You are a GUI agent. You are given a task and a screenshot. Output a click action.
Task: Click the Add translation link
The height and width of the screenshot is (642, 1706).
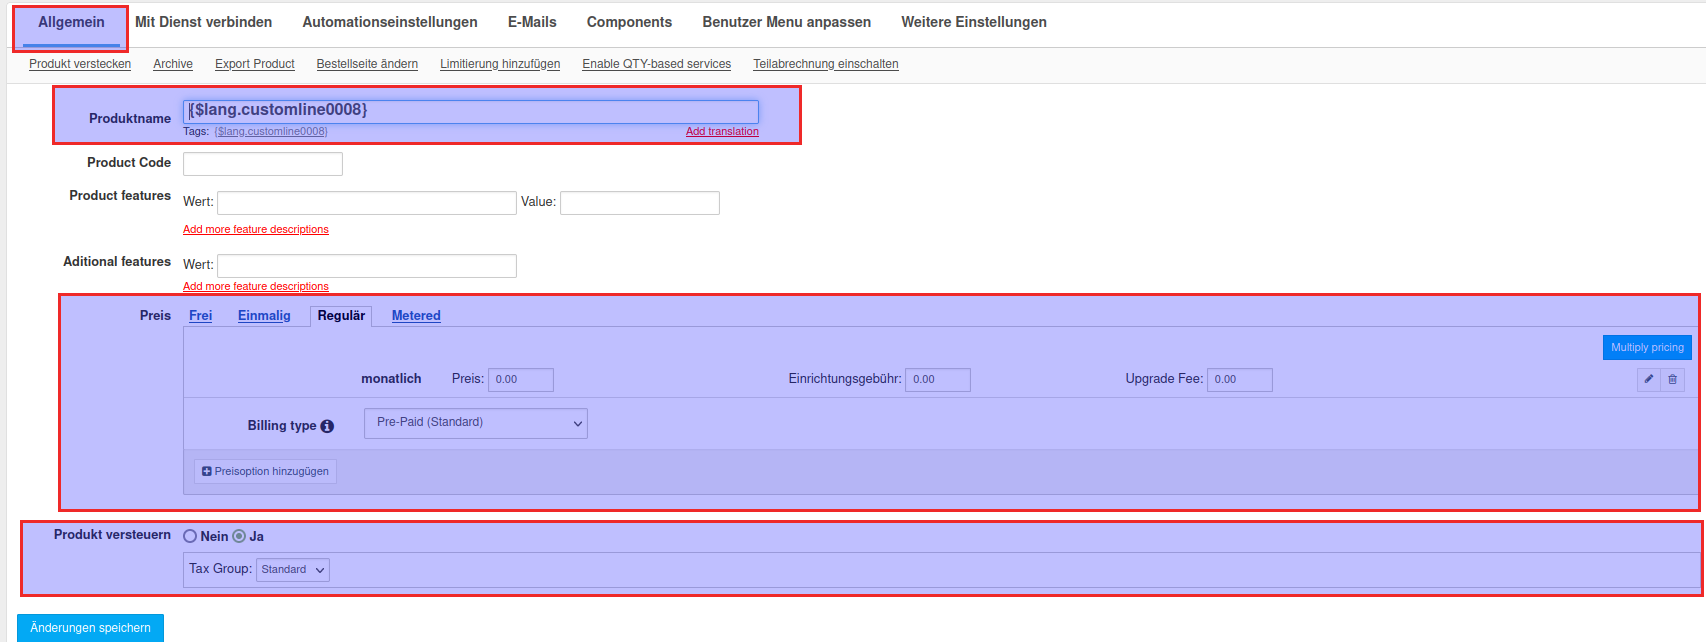[x=722, y=132]
